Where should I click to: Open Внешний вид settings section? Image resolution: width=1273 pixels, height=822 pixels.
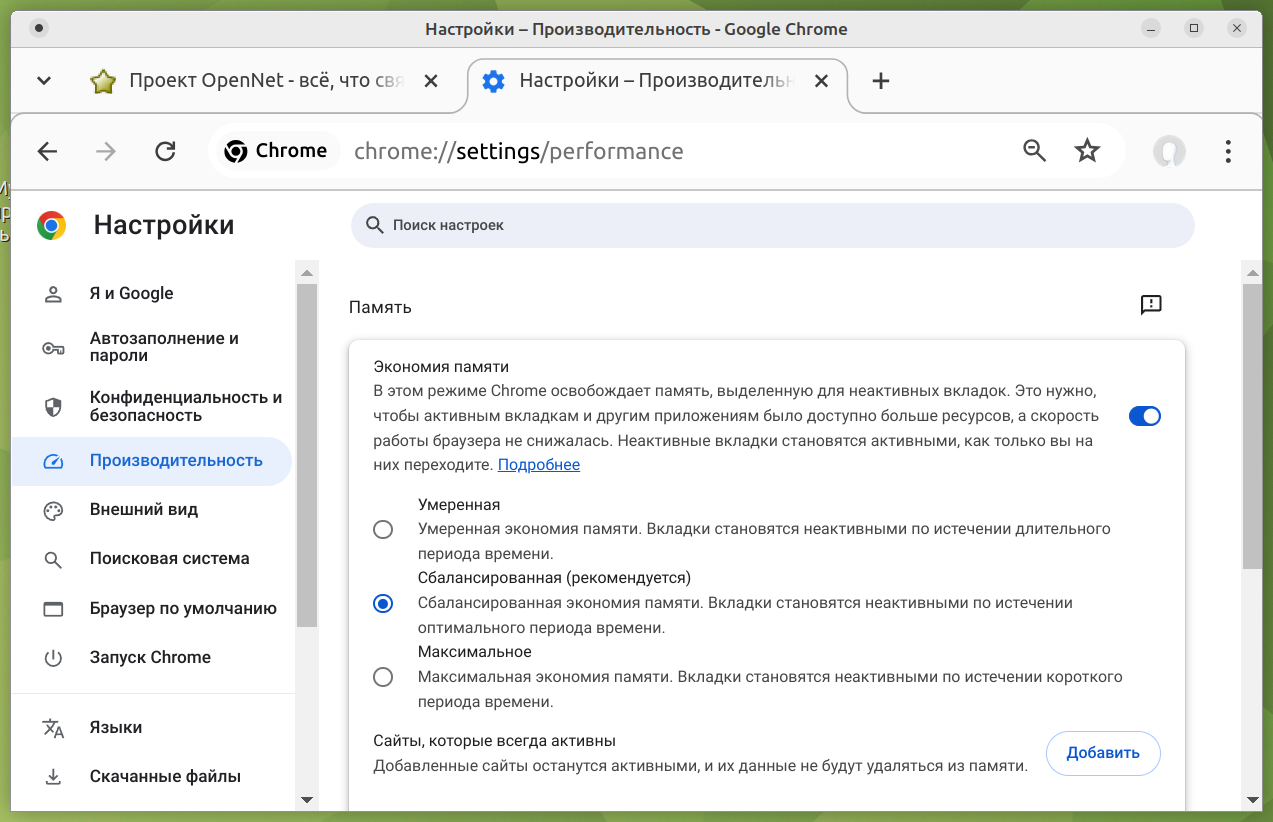tap(144, 510)
